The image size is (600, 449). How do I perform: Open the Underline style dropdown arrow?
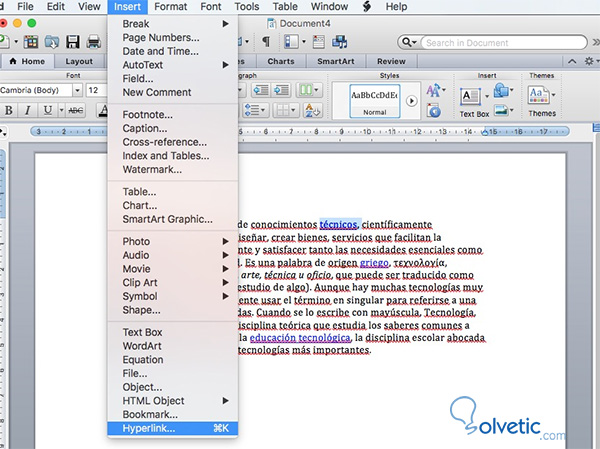(x=61, y=111)
